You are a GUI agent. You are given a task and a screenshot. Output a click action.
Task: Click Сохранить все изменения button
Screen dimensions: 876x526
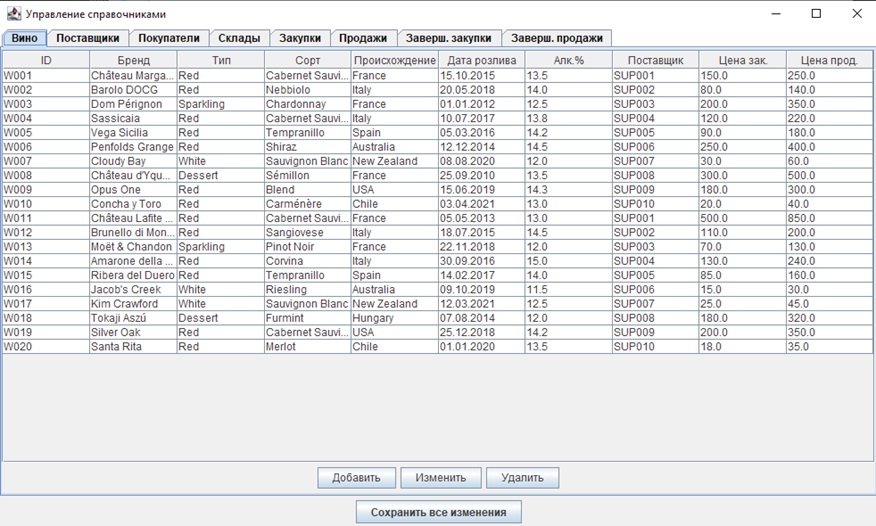(438, 512)
